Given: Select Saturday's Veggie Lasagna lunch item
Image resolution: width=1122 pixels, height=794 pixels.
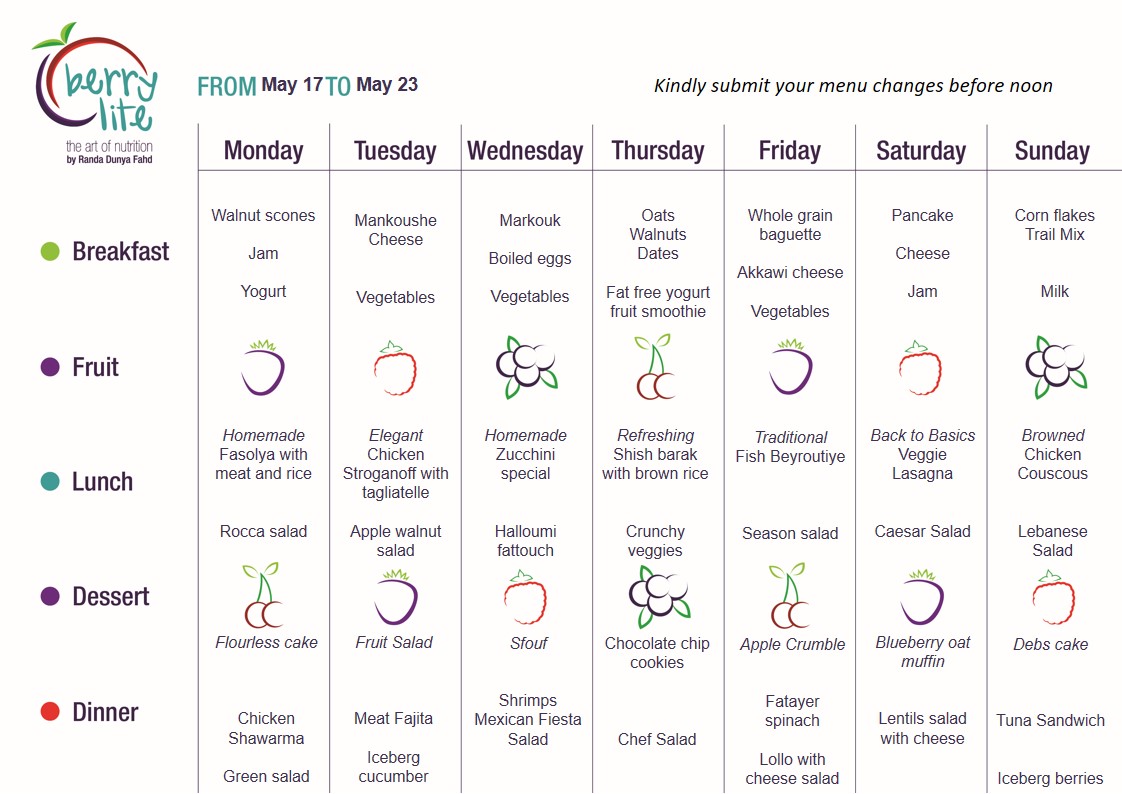Looking at the screenshot, I should [x=922, y=464].
